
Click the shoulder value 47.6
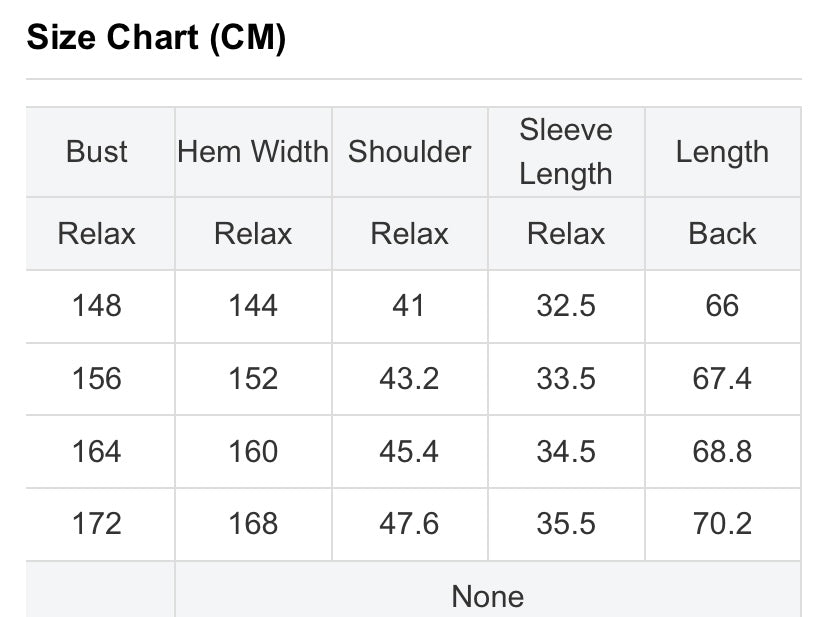coord(409,524)
